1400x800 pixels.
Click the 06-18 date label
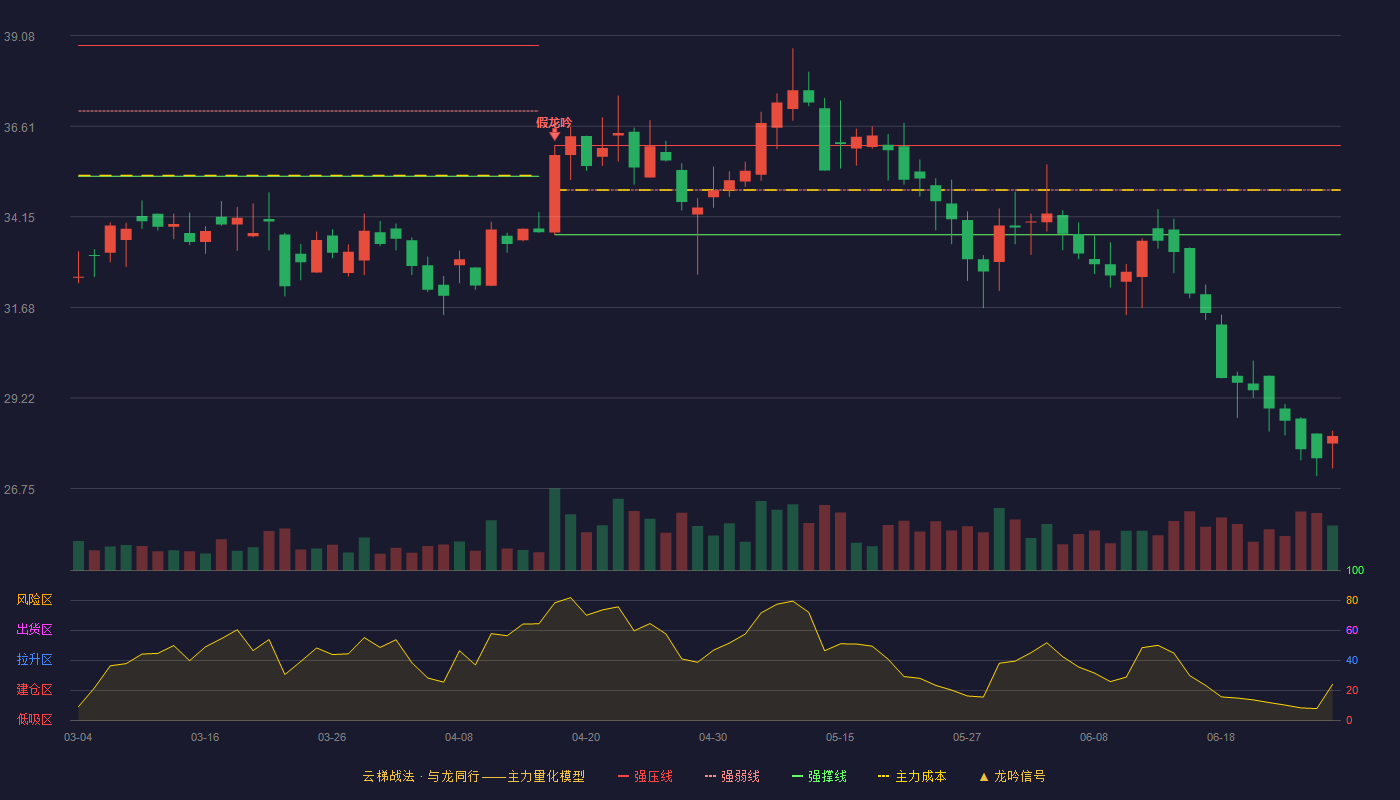pyautogui.click(x=1221, y=737)
